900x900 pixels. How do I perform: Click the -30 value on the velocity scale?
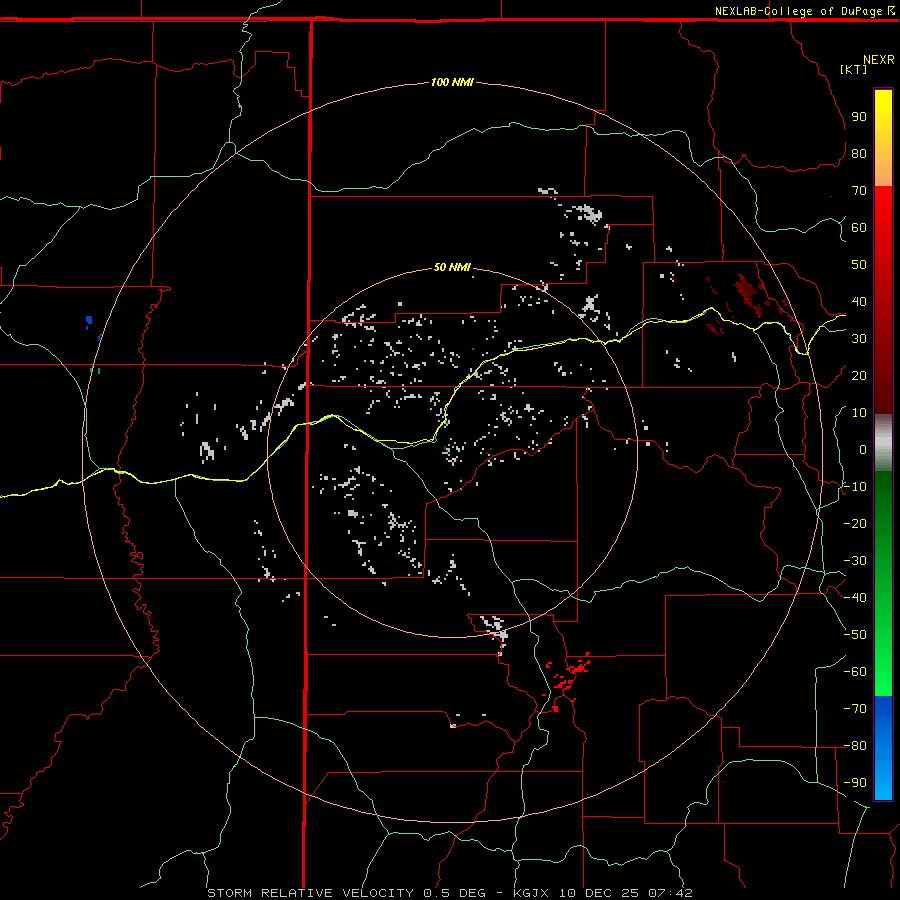[855, 561]
